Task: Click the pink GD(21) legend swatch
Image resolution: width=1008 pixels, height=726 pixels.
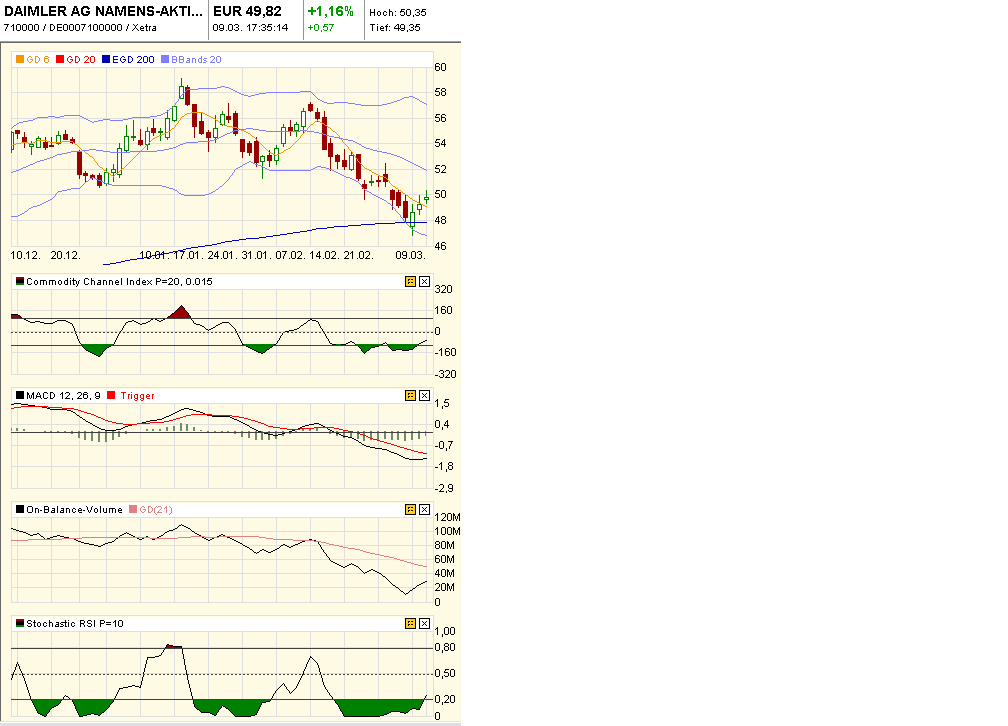Action: click(133, 509)
